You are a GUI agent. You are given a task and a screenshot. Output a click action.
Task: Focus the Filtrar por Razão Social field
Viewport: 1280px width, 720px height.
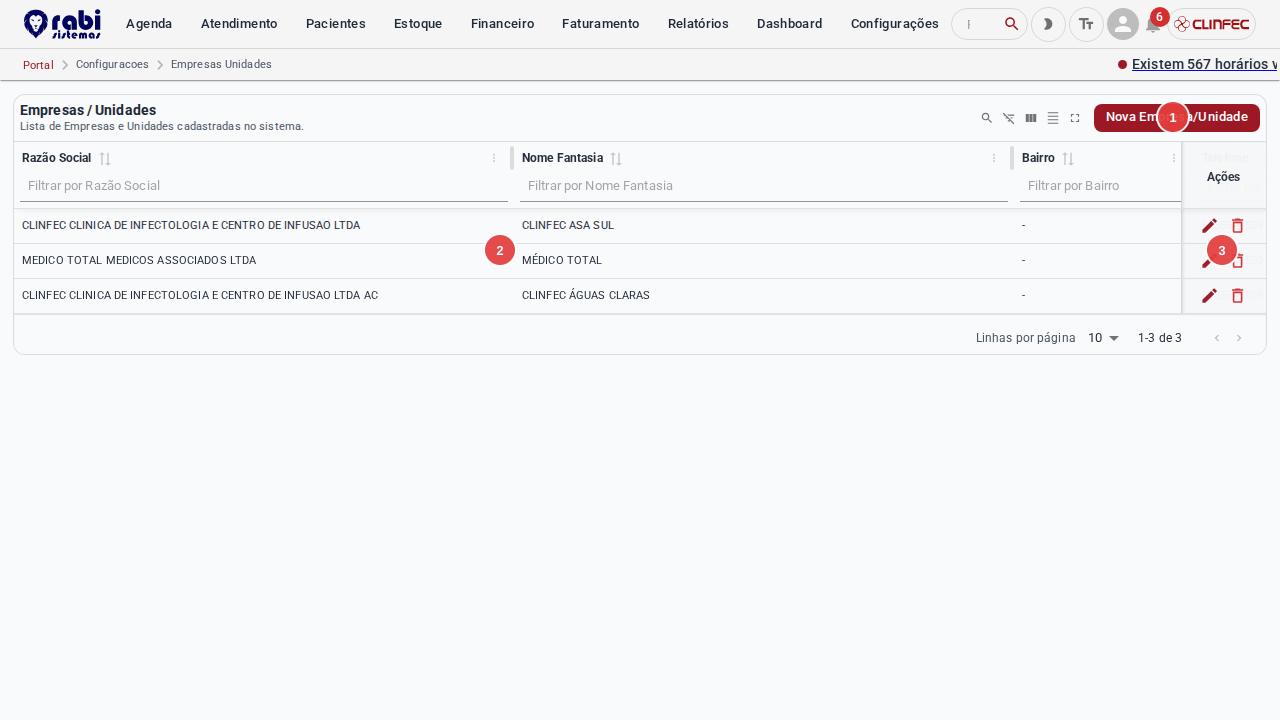264,186
